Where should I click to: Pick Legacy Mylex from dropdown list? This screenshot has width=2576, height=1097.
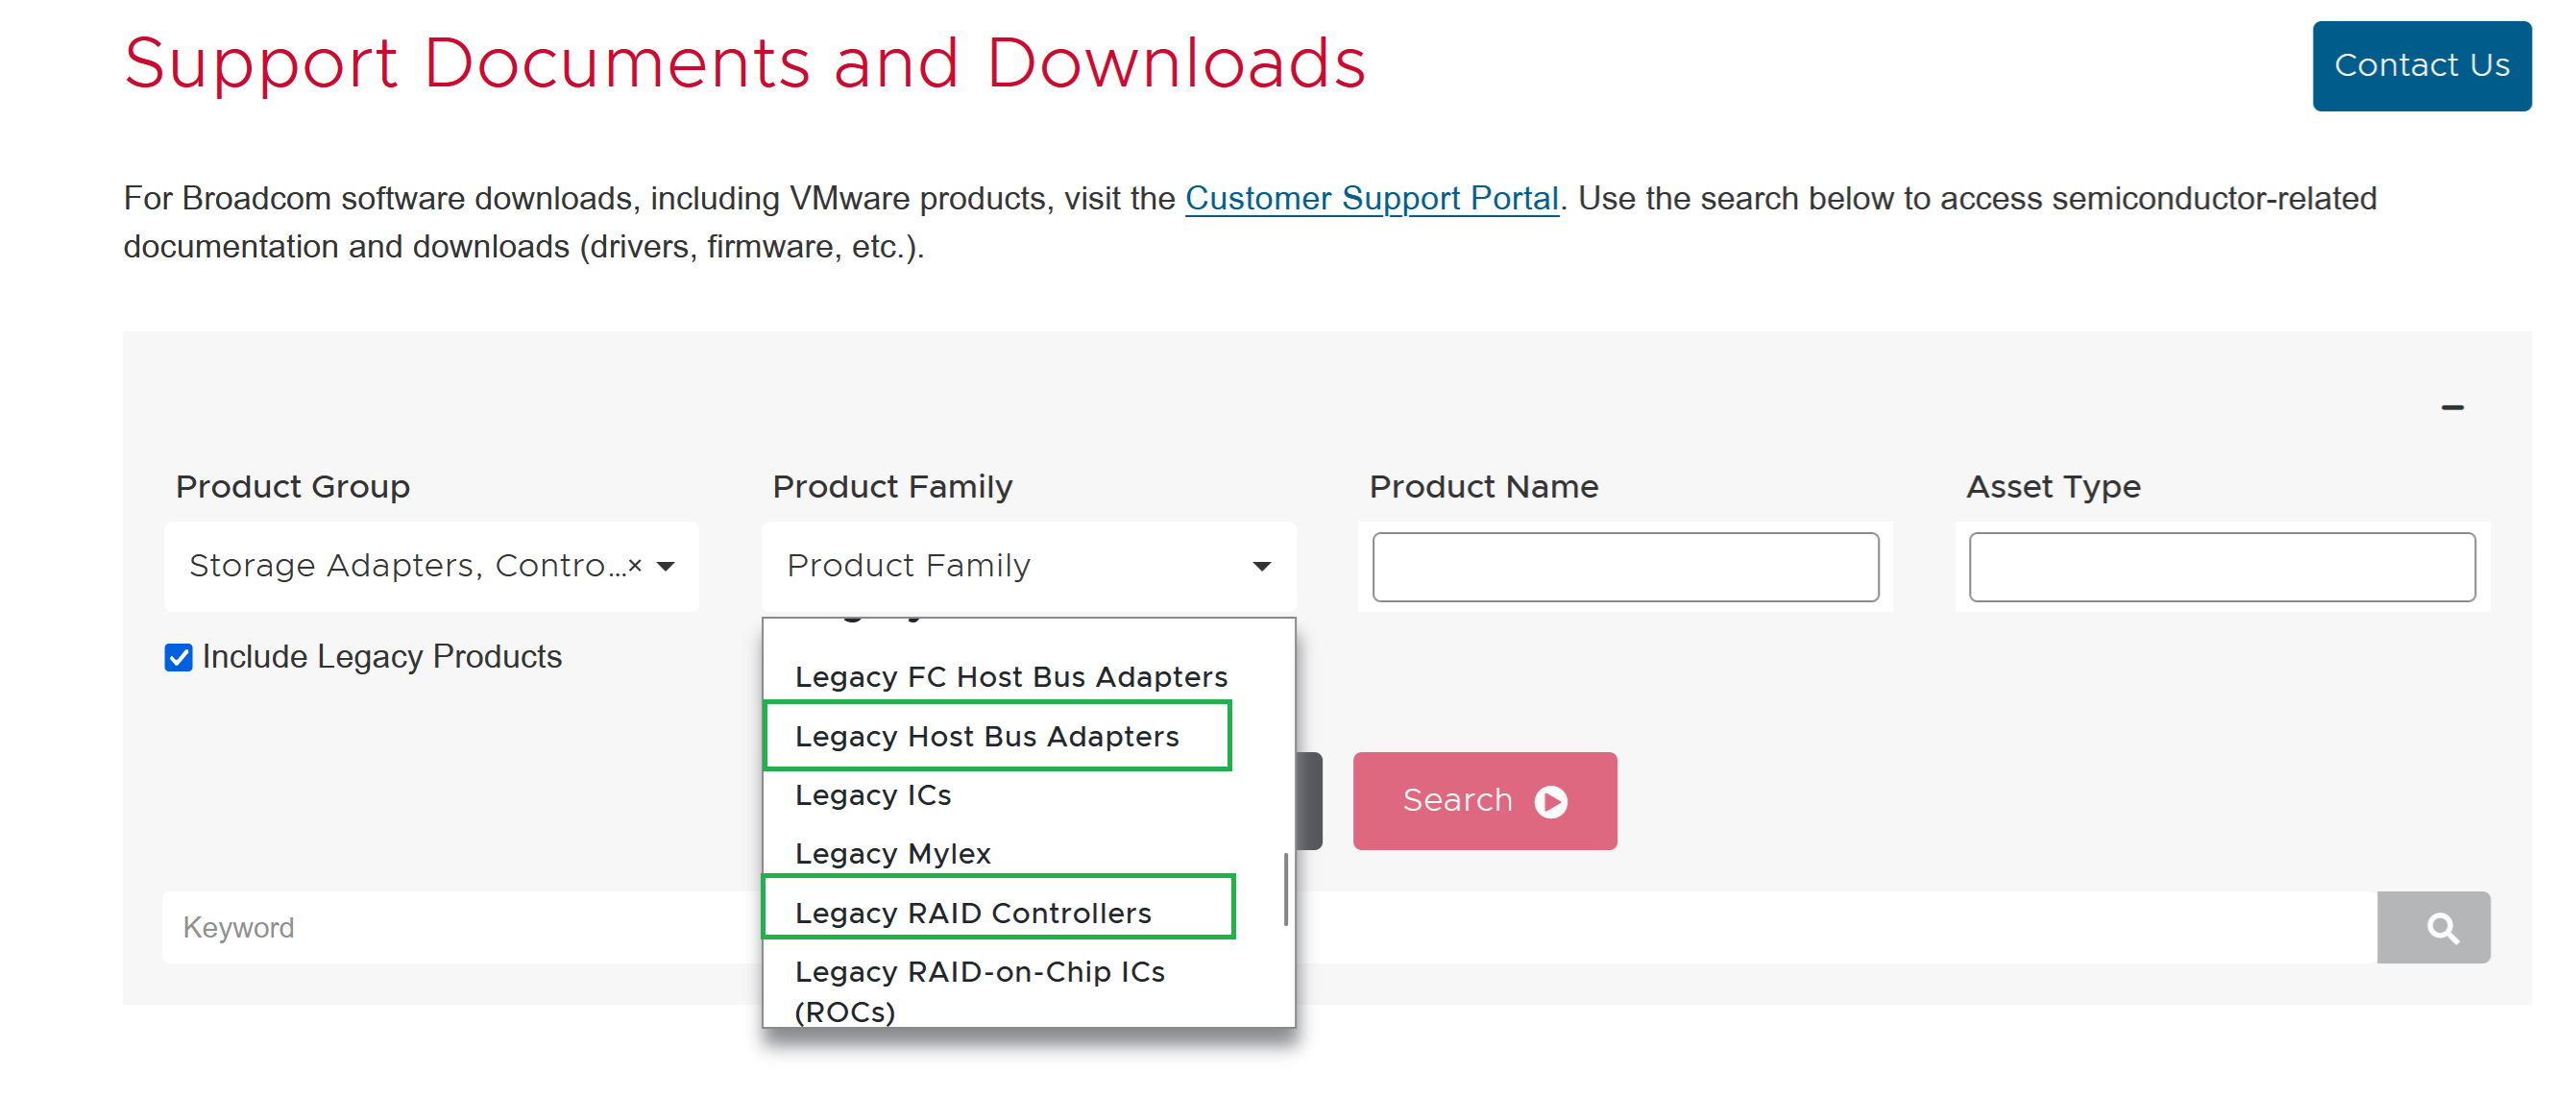pyautogui.click(x=892, y=854)
